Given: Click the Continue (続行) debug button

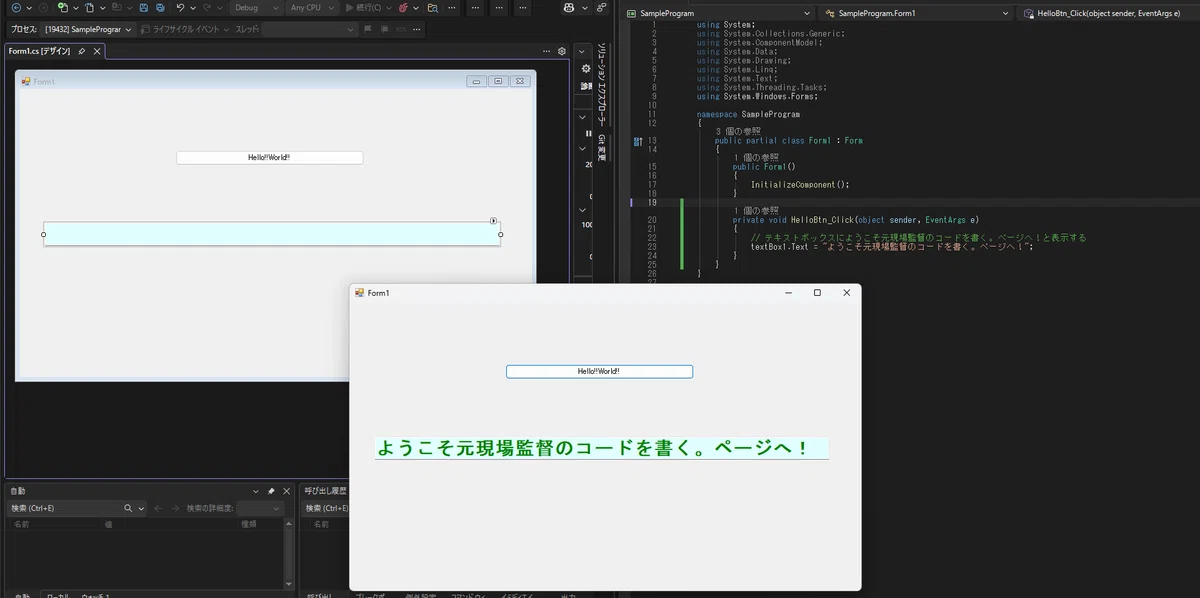Looking at the screenshot, I should click(364, 7).
